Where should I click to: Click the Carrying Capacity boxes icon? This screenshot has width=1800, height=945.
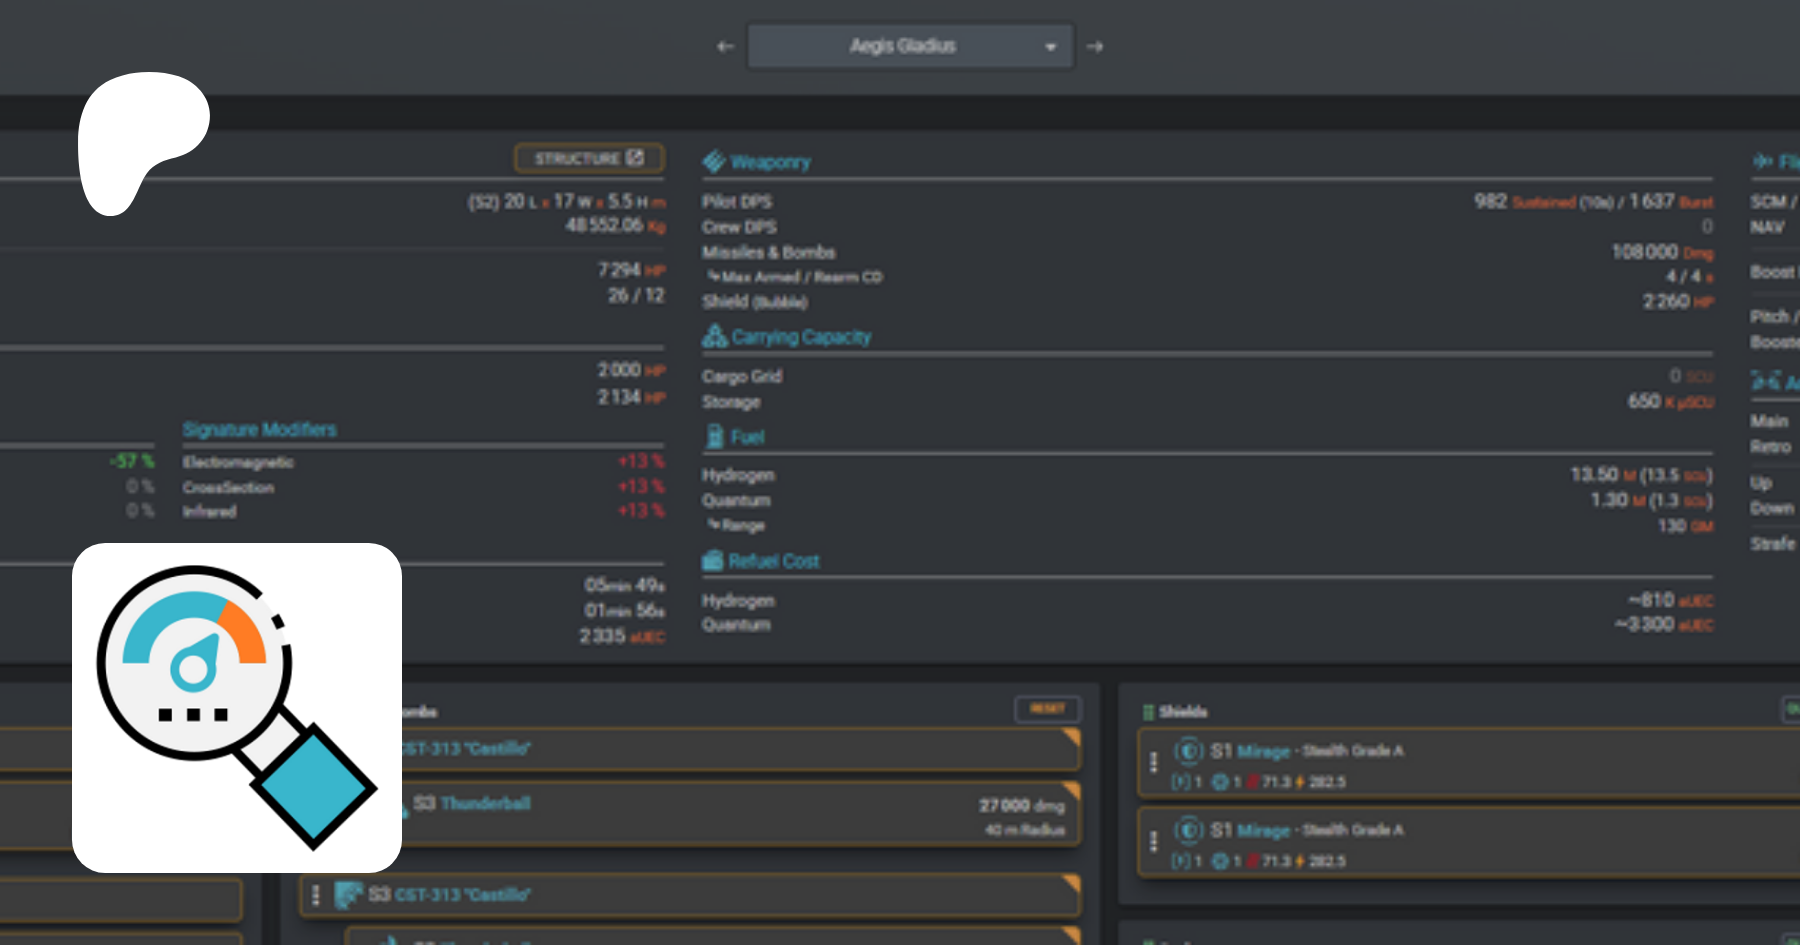point(714,337)
